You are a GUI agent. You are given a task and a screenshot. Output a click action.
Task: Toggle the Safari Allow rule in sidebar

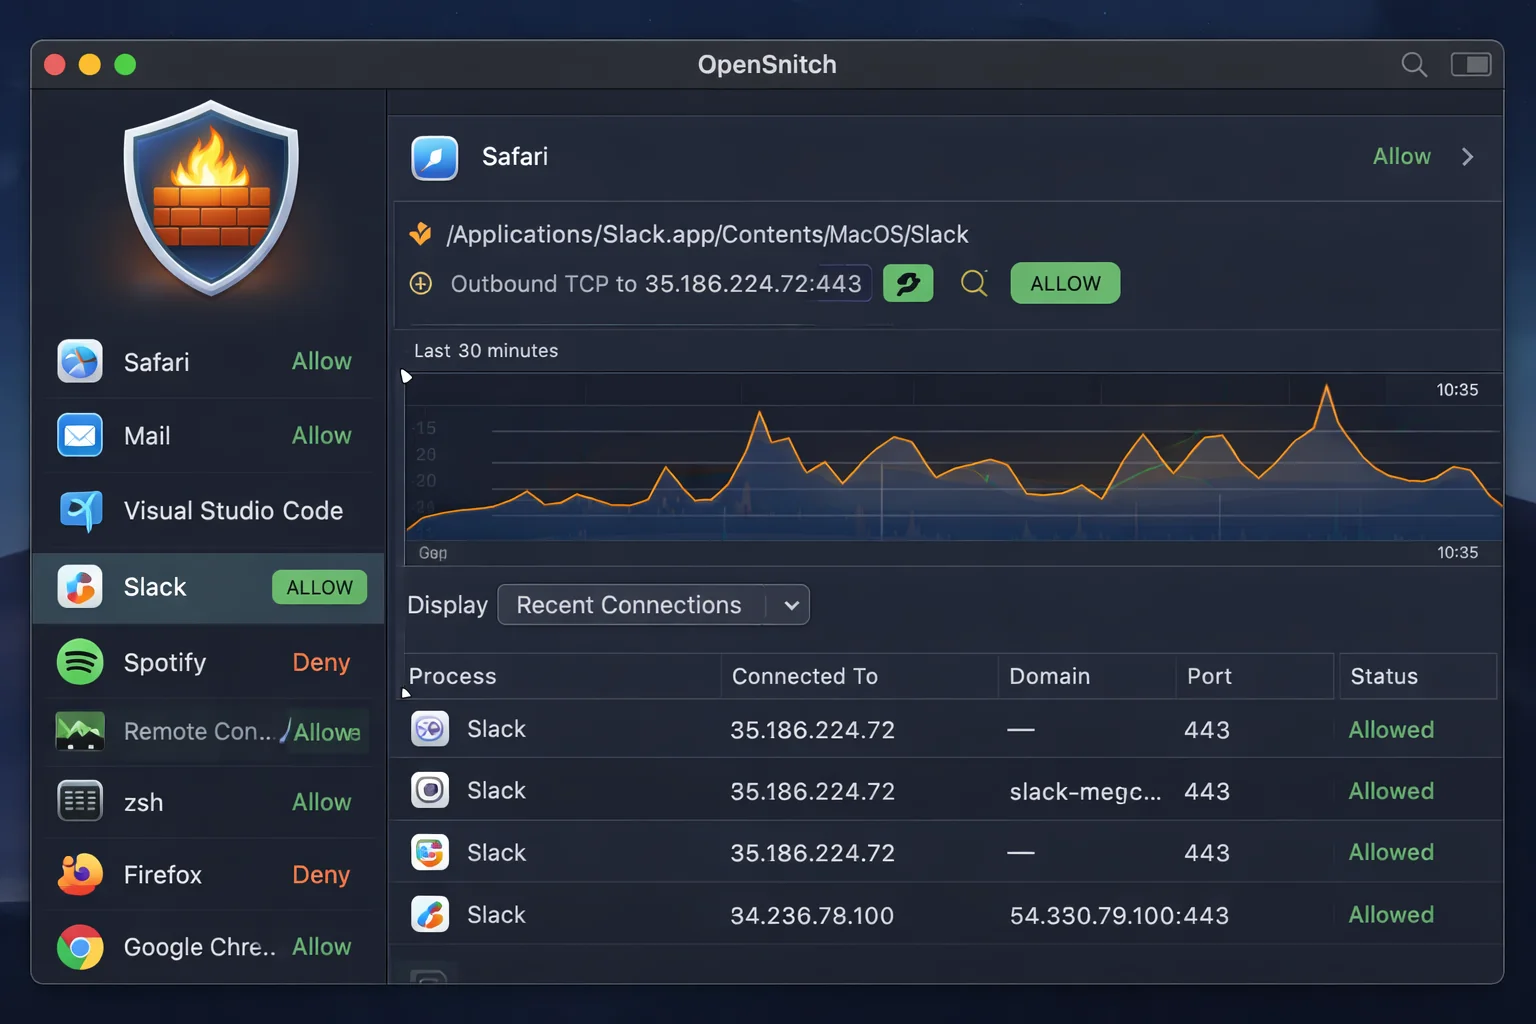[x=321, y=361]
